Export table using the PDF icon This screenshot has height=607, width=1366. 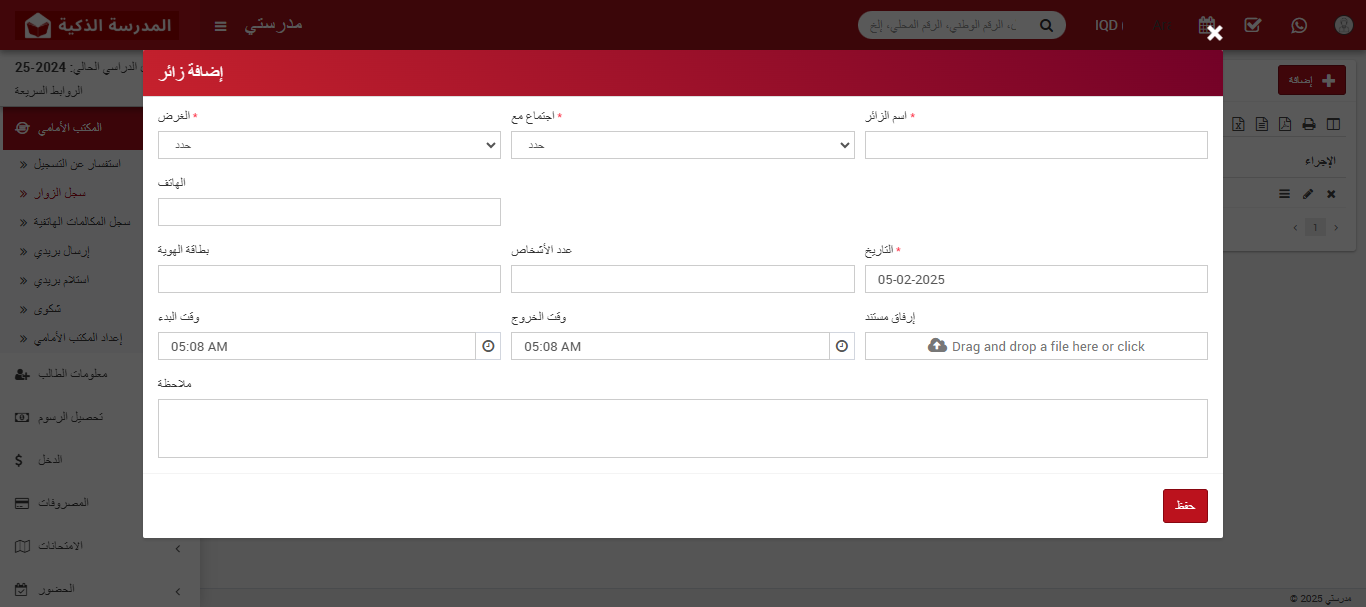pos(1285,124)
